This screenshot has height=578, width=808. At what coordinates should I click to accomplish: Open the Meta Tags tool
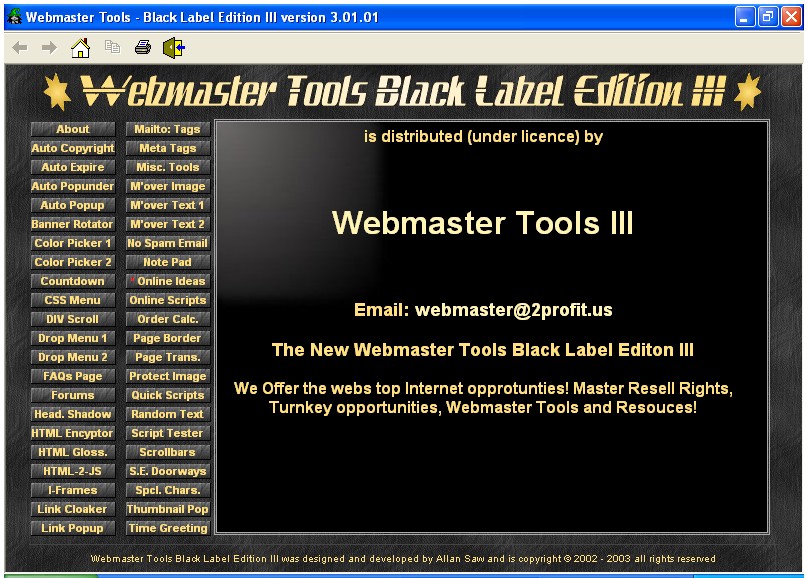pyautogui.click(x=168, y=148)
